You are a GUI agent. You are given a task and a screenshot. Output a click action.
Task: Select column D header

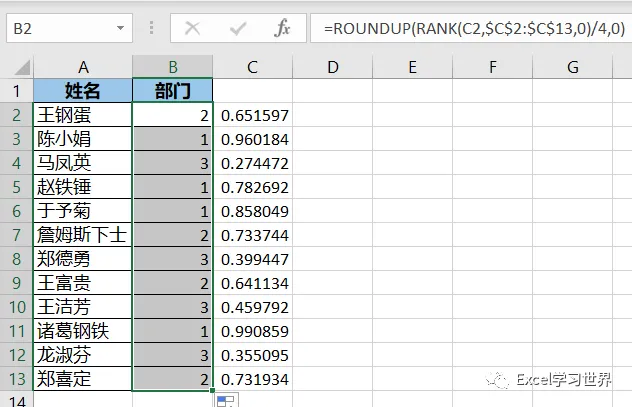point(333,67)
